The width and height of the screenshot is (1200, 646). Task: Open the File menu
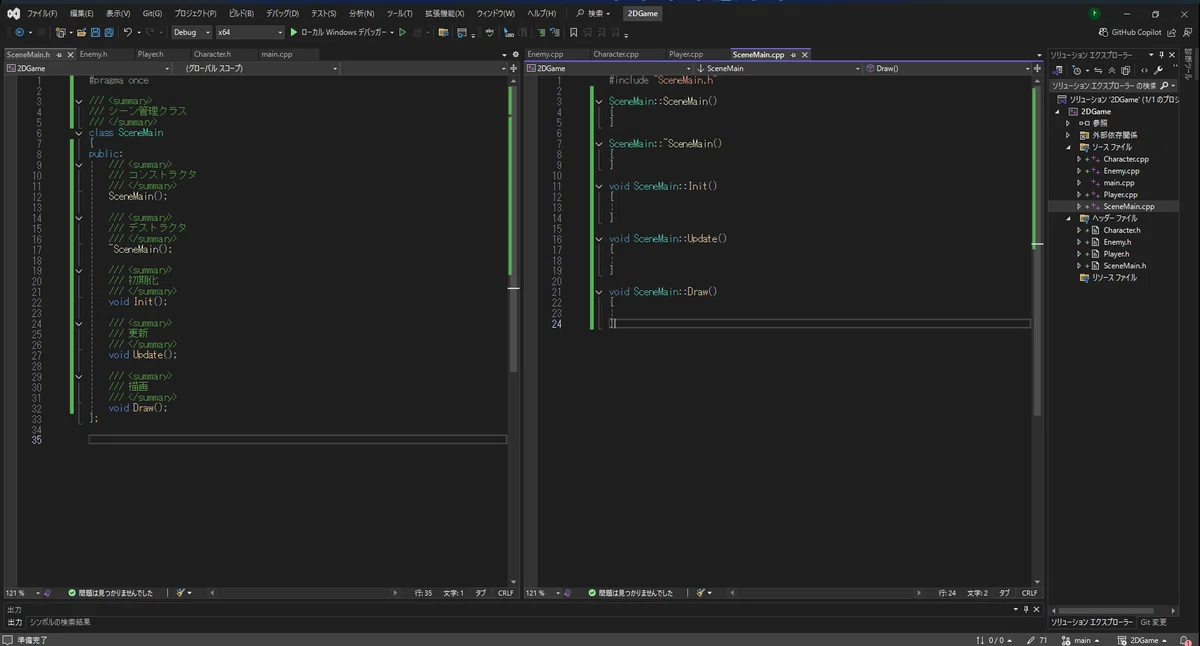click(x=41, y=13)
